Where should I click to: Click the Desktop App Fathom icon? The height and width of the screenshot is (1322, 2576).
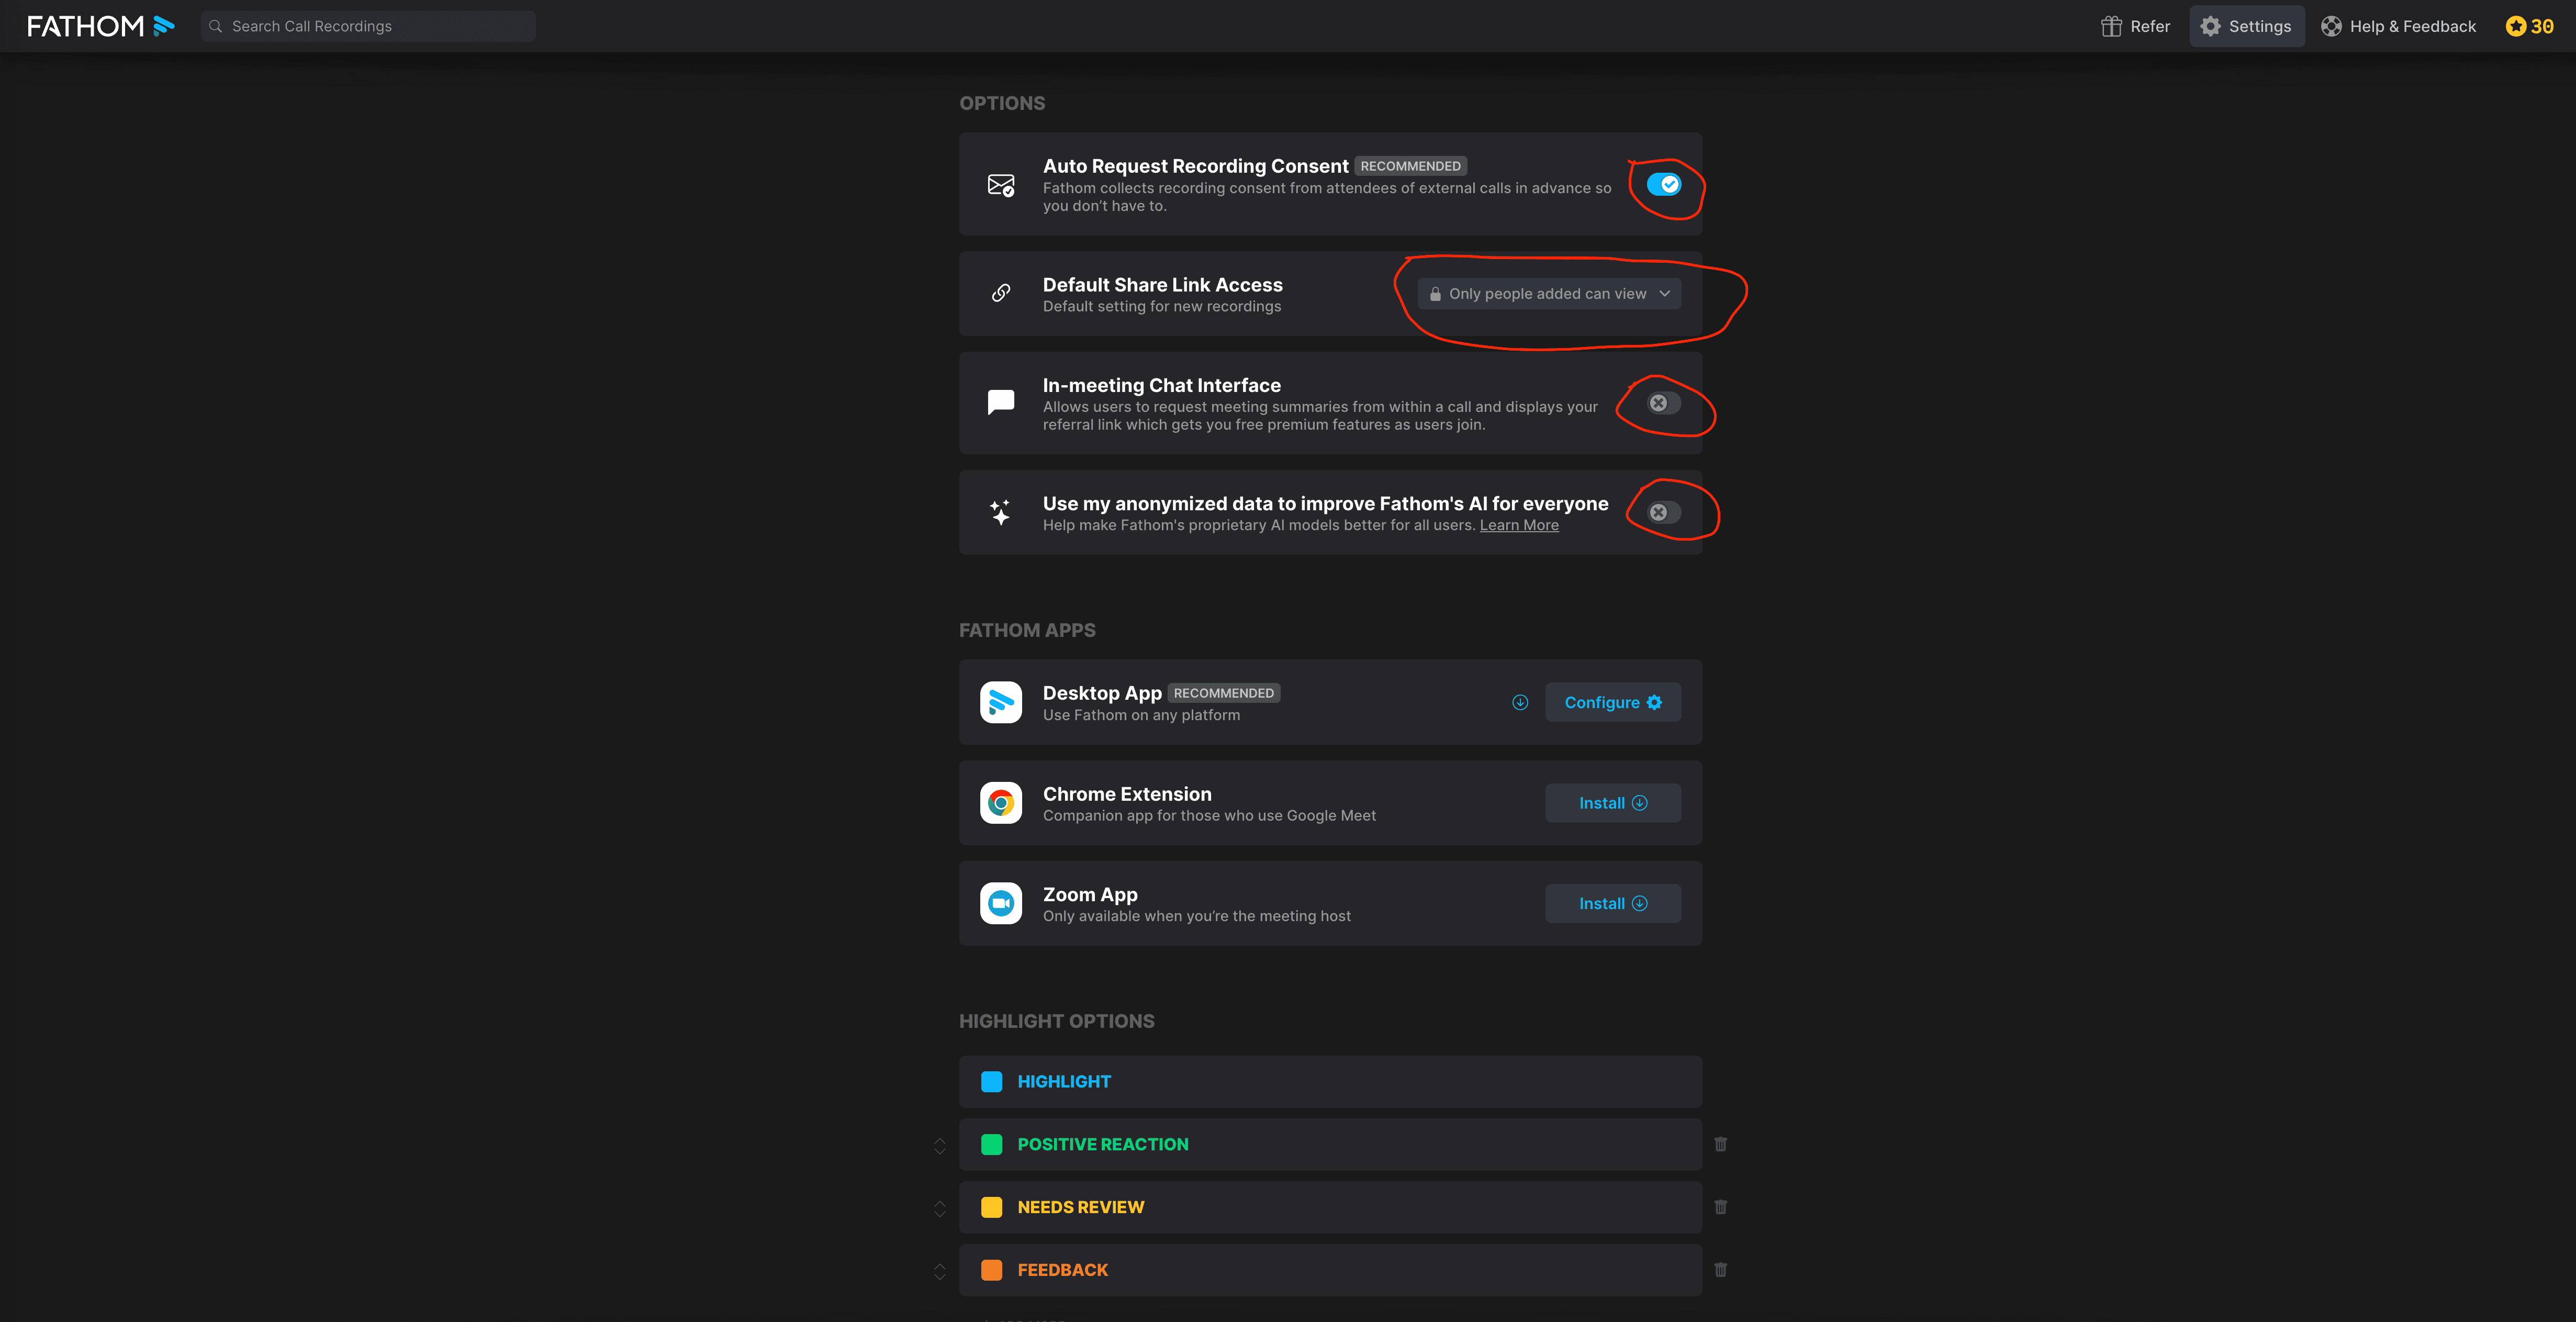tap(1000, 702)
